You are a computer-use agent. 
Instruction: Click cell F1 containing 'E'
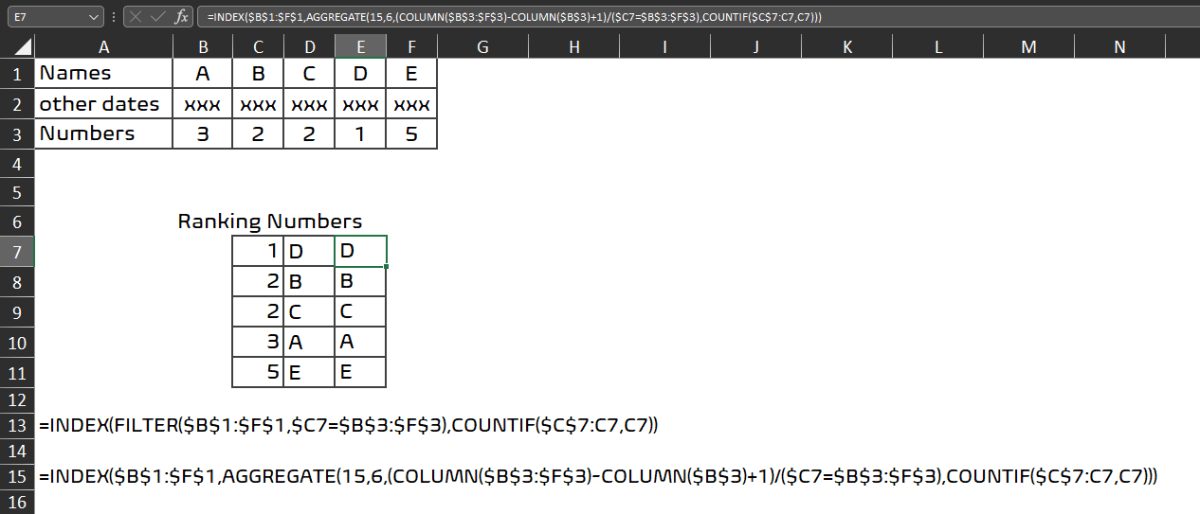[412, 73]
